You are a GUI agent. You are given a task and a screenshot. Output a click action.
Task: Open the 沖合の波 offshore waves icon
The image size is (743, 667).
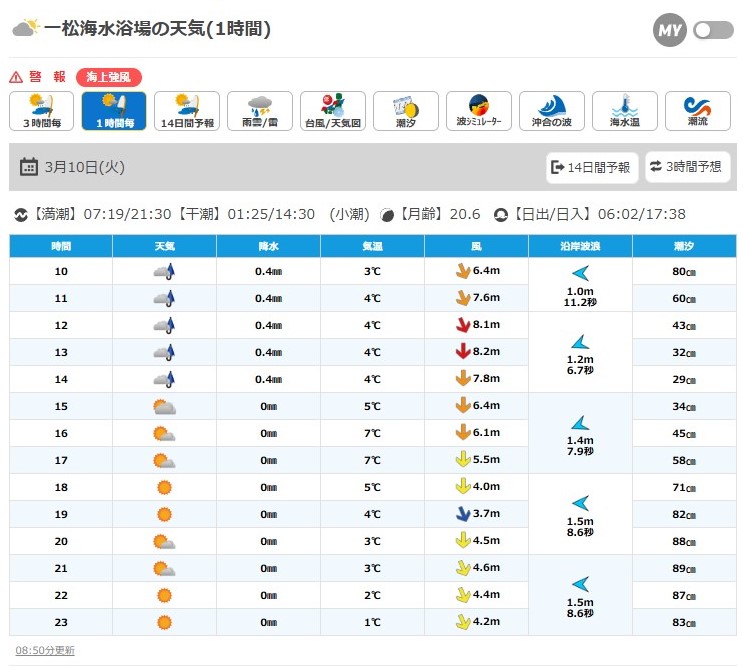click(x=552, y=111)
